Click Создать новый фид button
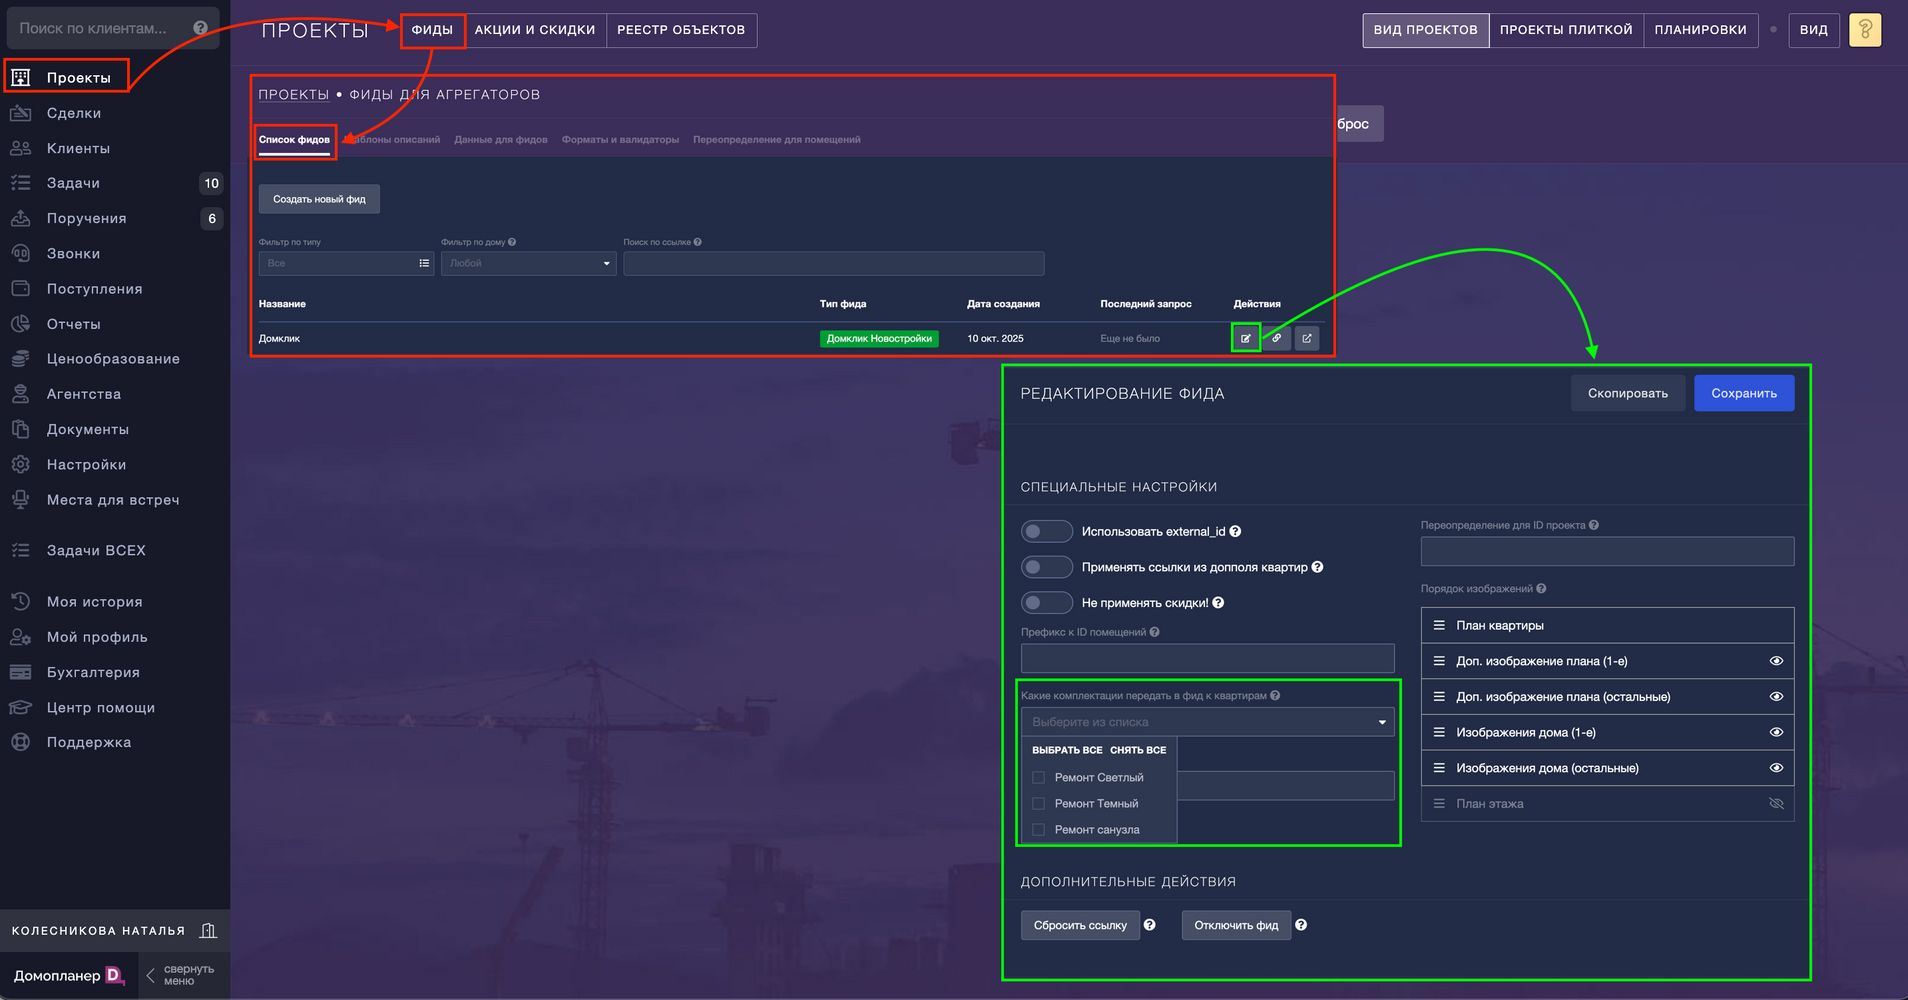This screenshot has width=1908, height=1000. click(x=319, y=199)
